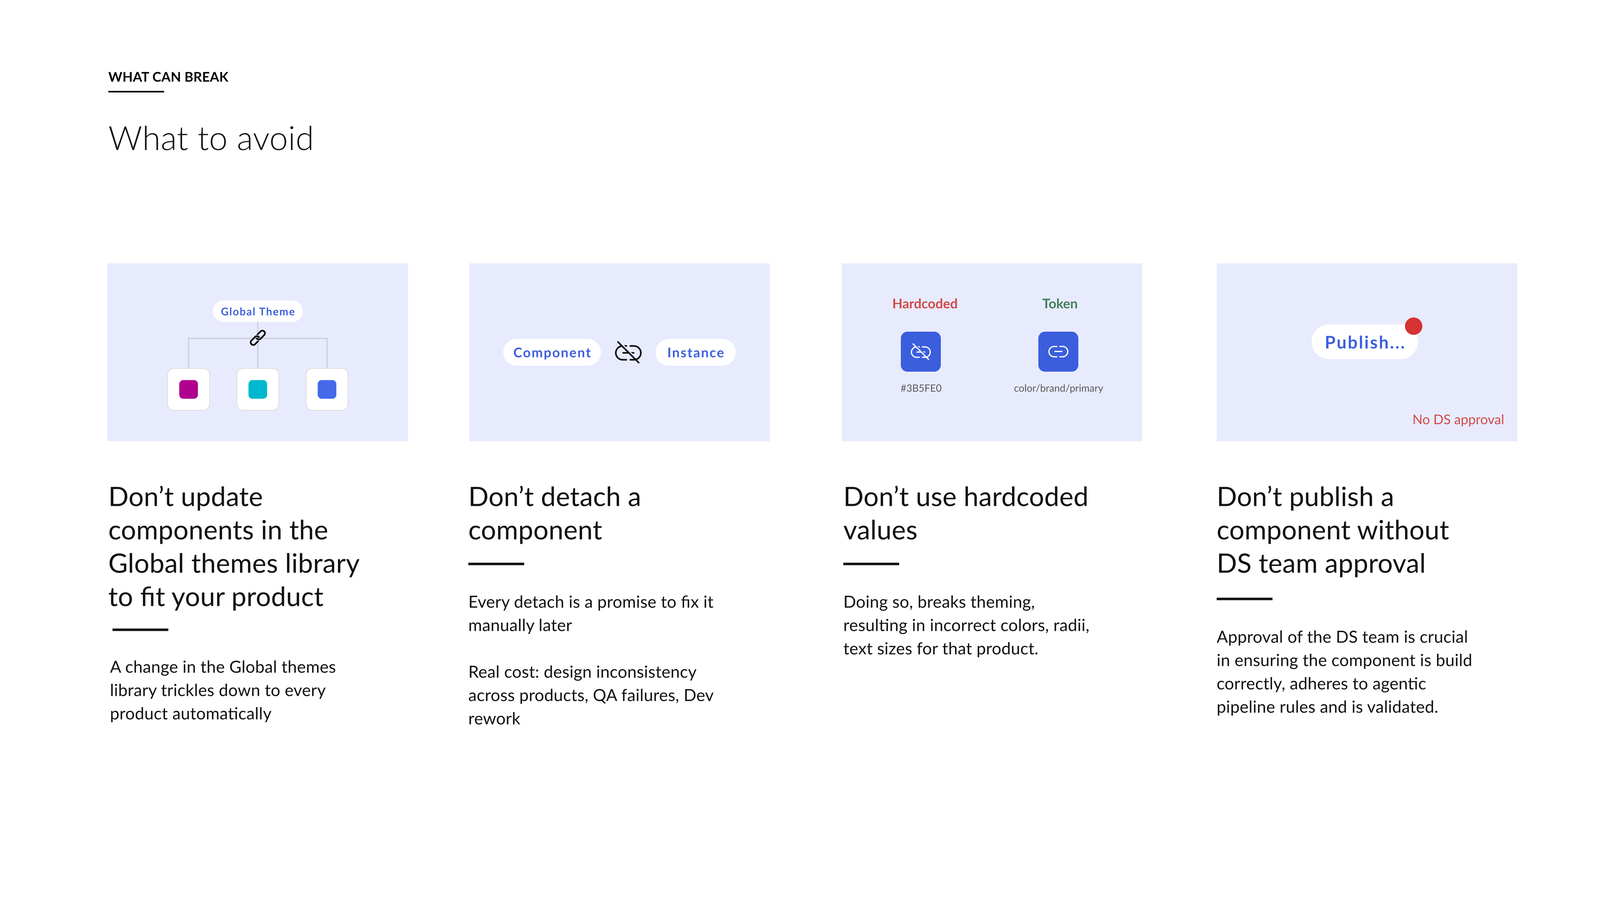Click the Don't publish a component heading
1600x900 pixels.
coord(1332,530)
